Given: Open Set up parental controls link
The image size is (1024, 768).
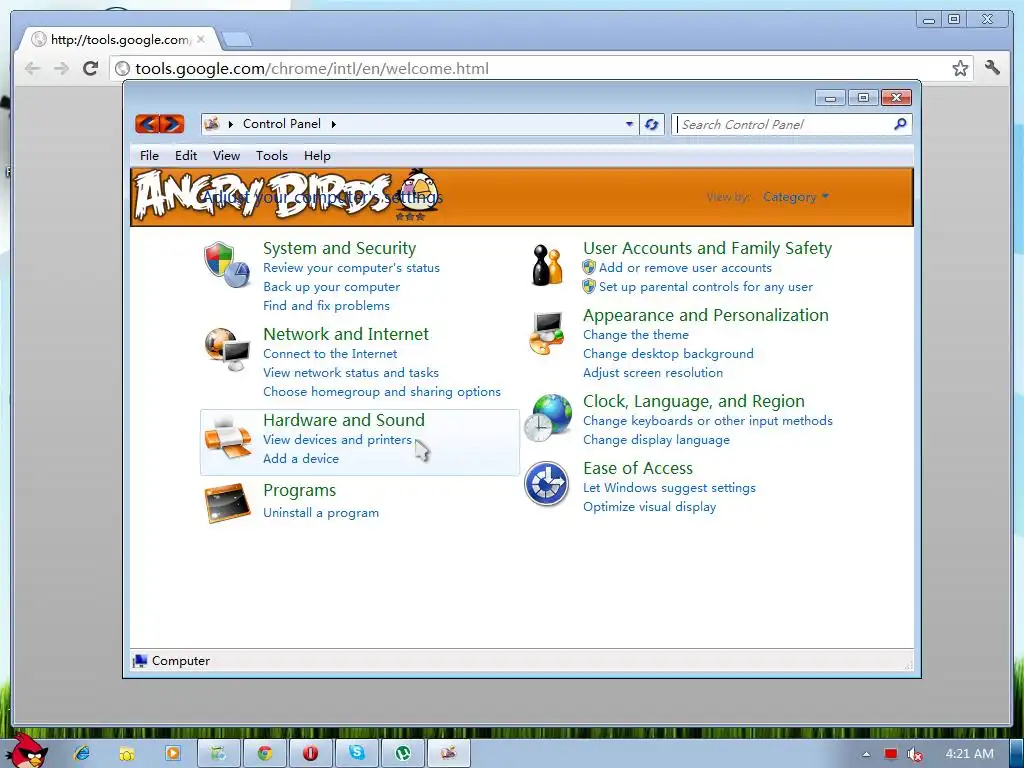Looking at the screenshot, I should pyautogui.click(x=706, y=287).
